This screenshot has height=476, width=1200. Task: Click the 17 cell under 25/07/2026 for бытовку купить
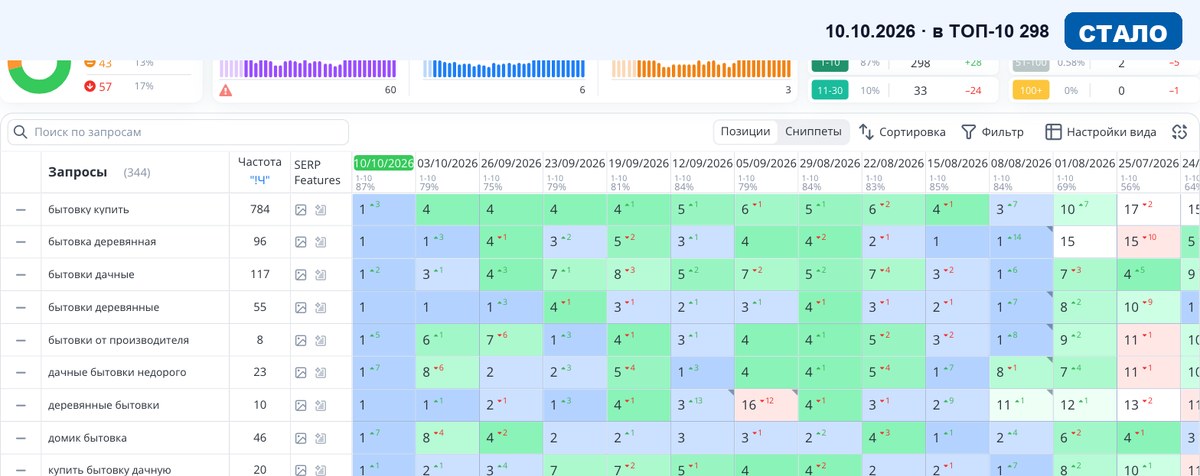[1149, 210]
